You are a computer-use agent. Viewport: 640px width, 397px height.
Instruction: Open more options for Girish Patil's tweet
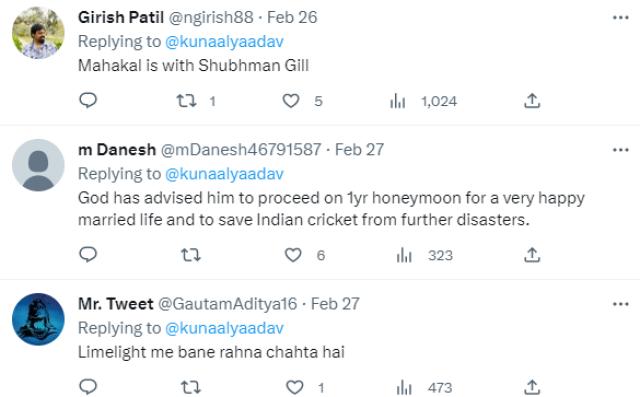click(620, 18)
